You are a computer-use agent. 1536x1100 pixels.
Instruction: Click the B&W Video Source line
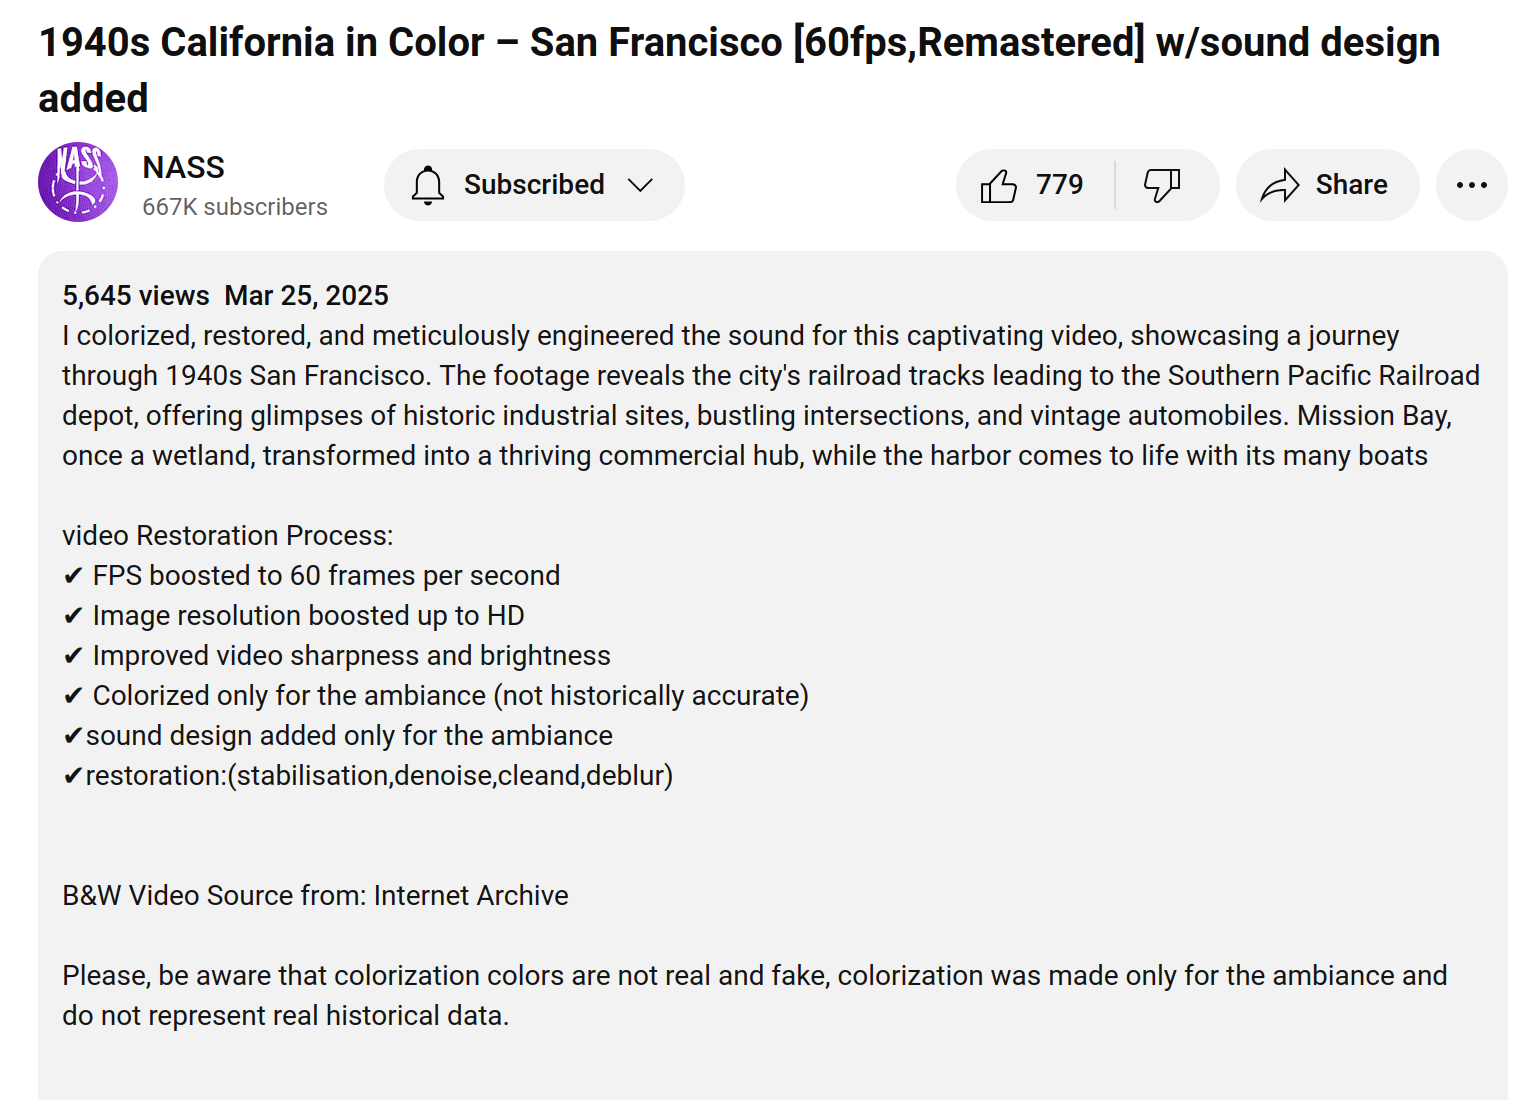[x=315, y=896]
